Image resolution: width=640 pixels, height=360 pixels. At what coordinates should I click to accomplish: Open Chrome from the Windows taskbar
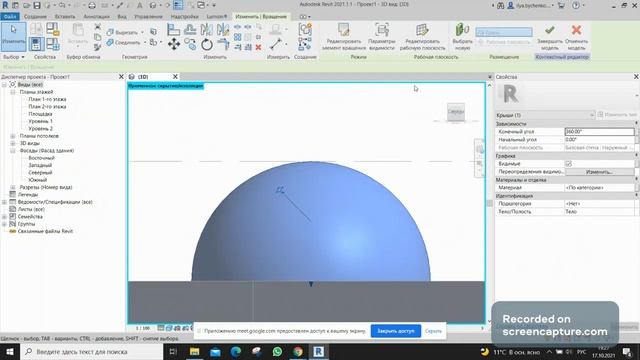(298, 351)
